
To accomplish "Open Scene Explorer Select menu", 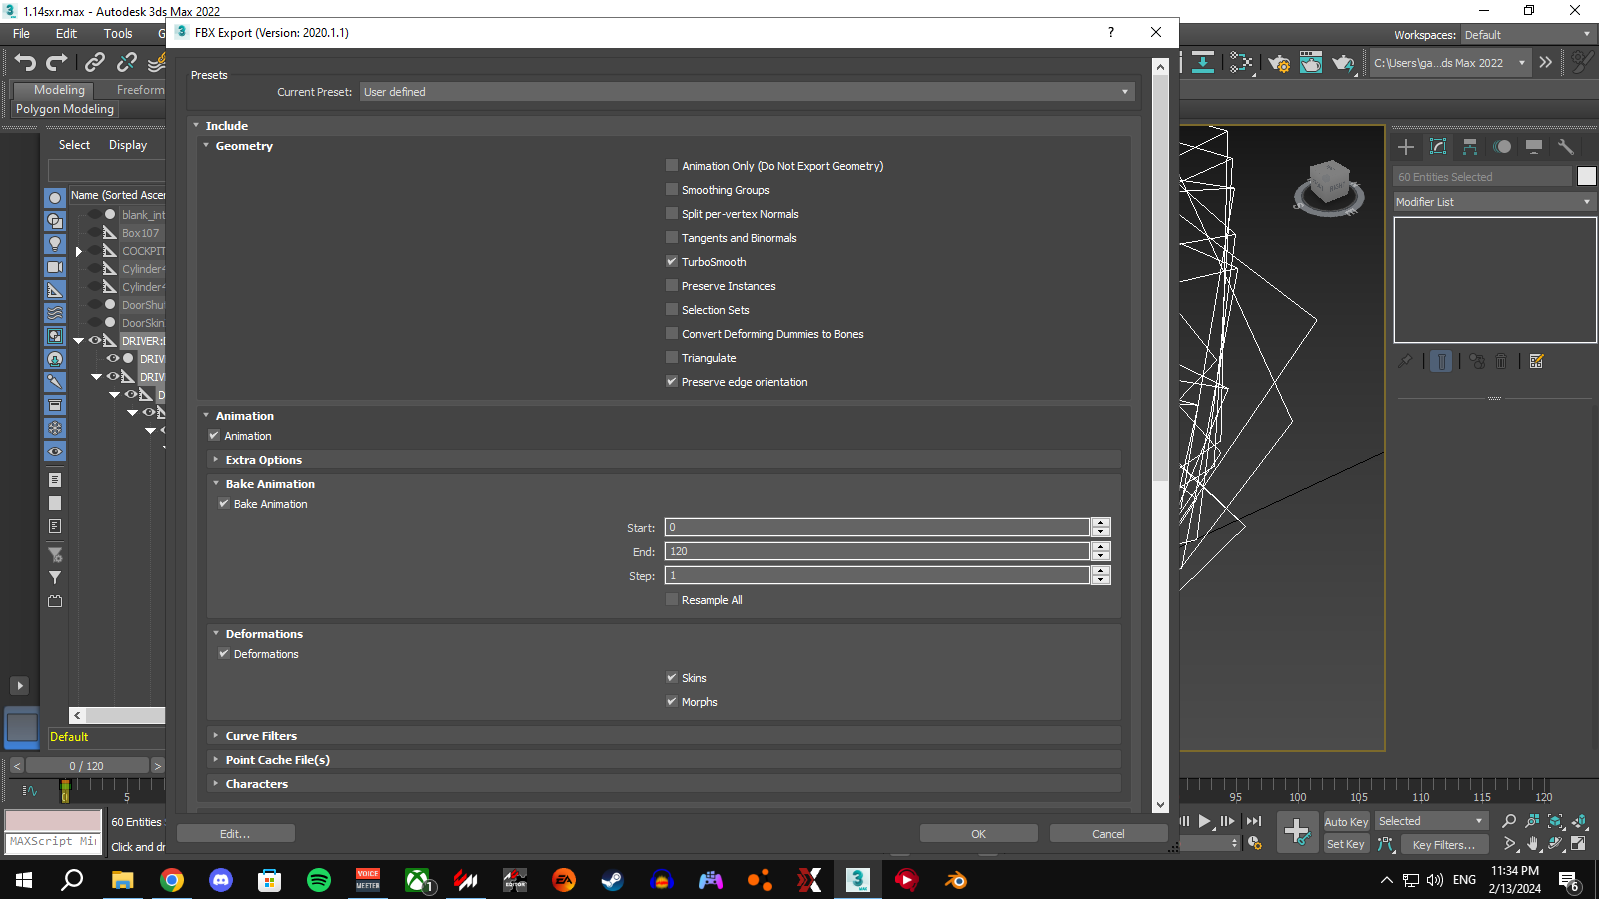I will pos(74,145).
